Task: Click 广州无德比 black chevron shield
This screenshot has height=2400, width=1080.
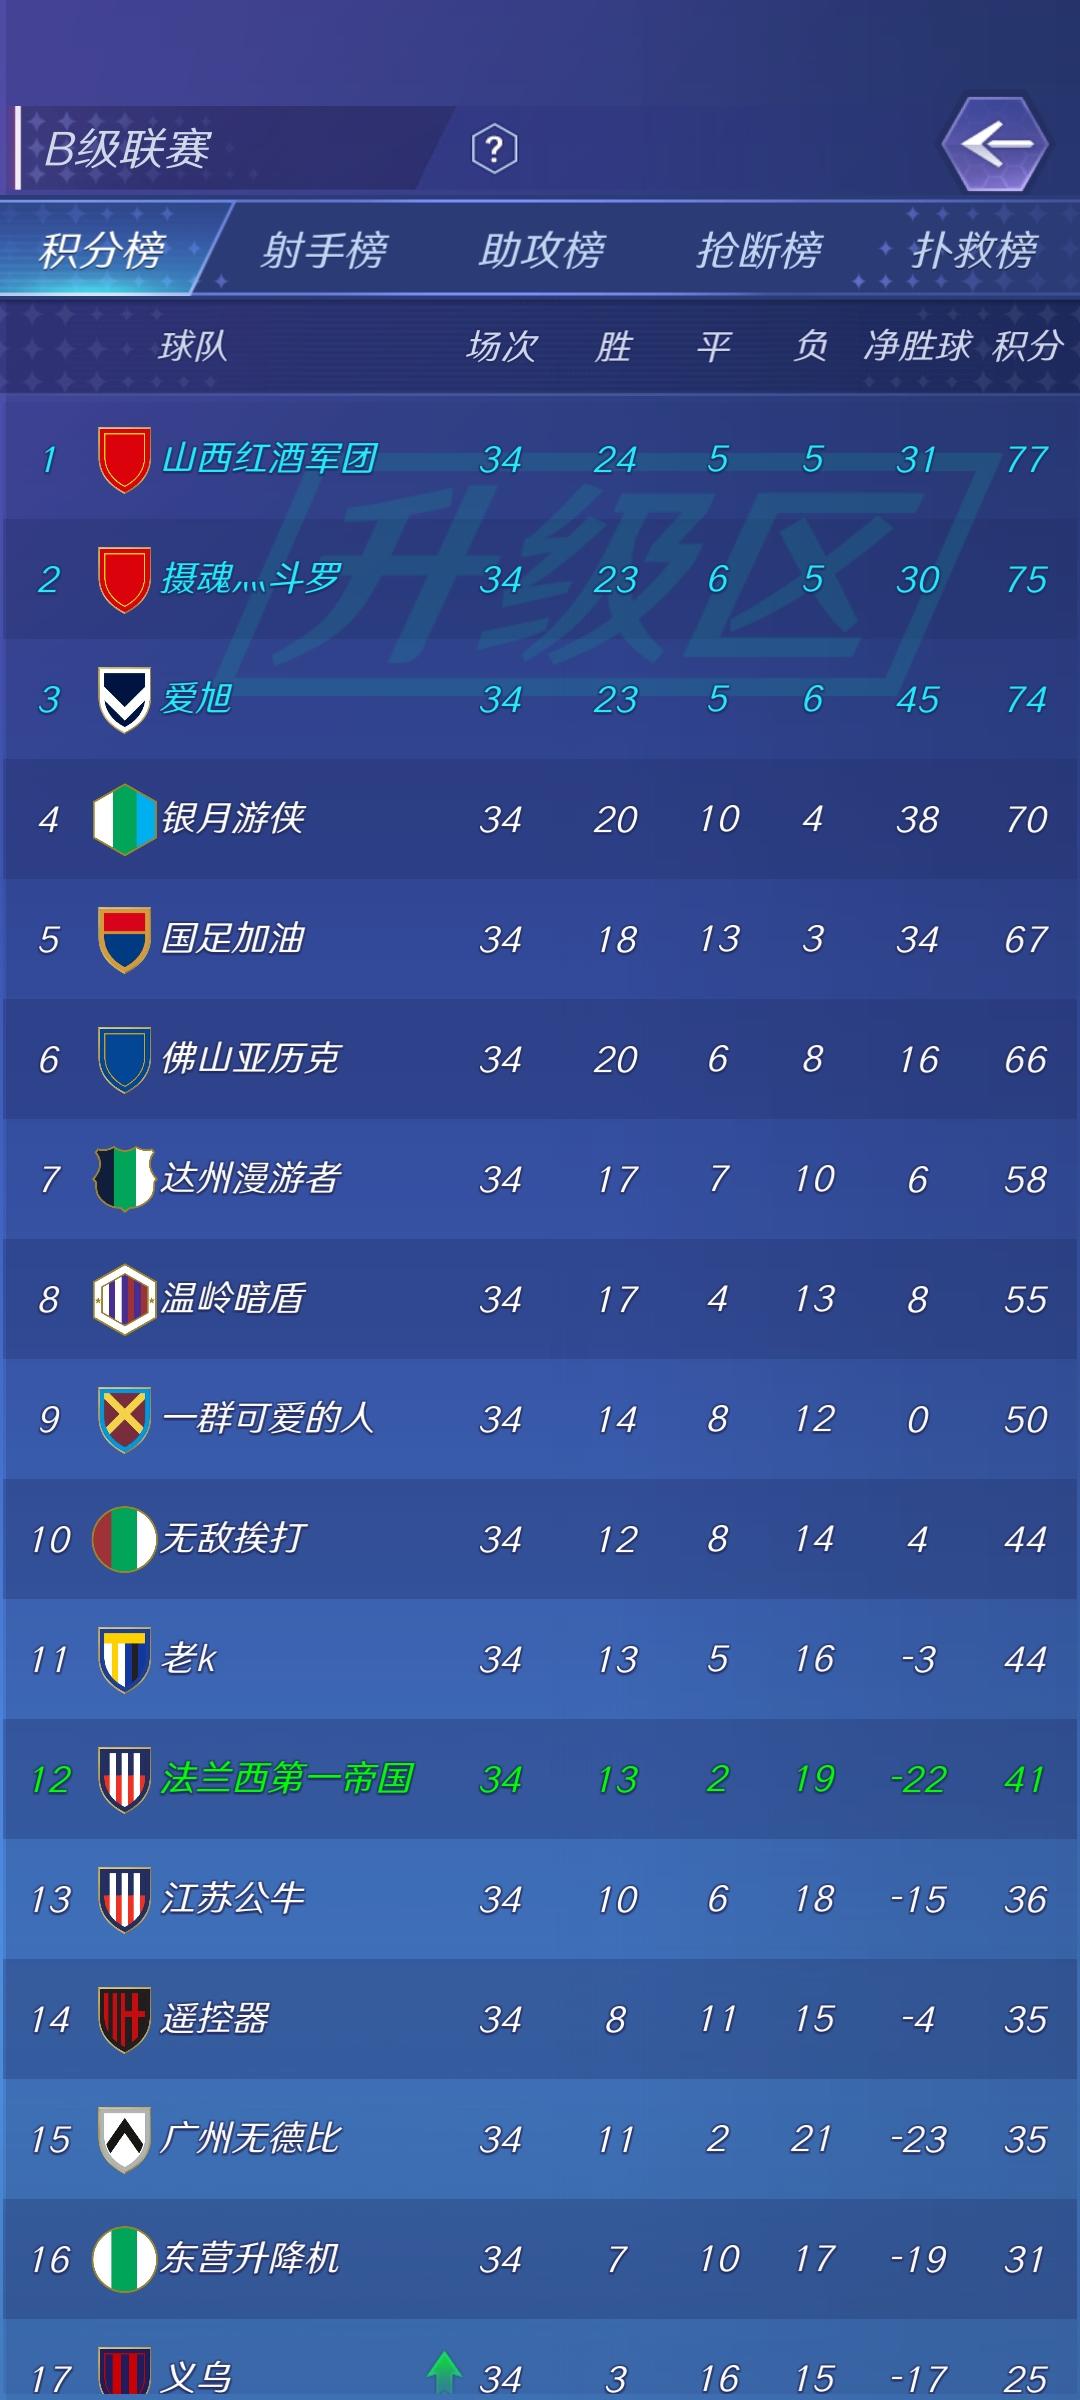Action: pyautogui.click(x=124, y=2139)
